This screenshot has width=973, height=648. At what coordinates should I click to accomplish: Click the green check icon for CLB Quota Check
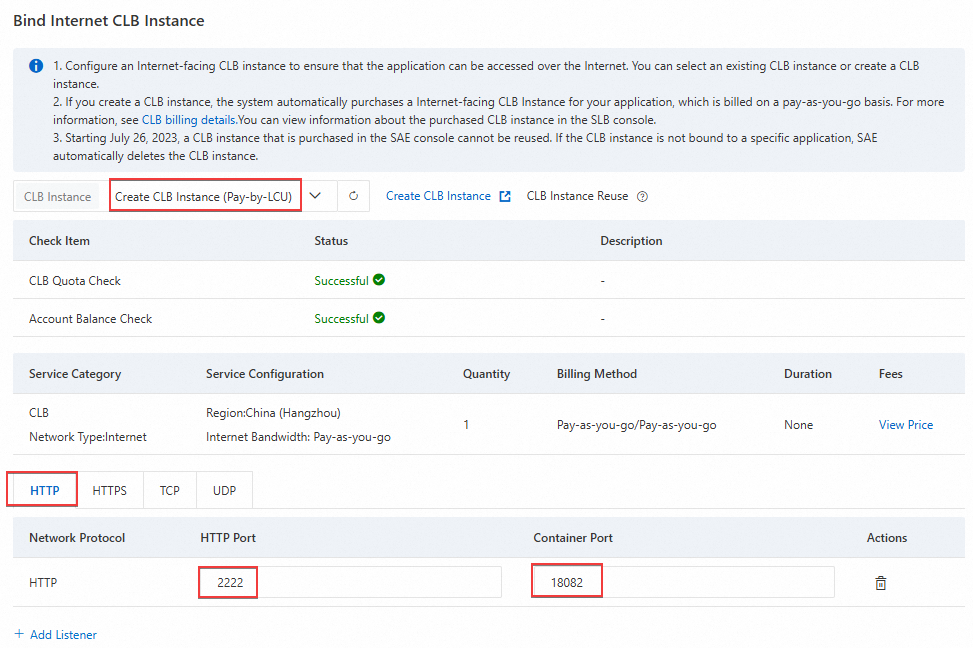379,280
